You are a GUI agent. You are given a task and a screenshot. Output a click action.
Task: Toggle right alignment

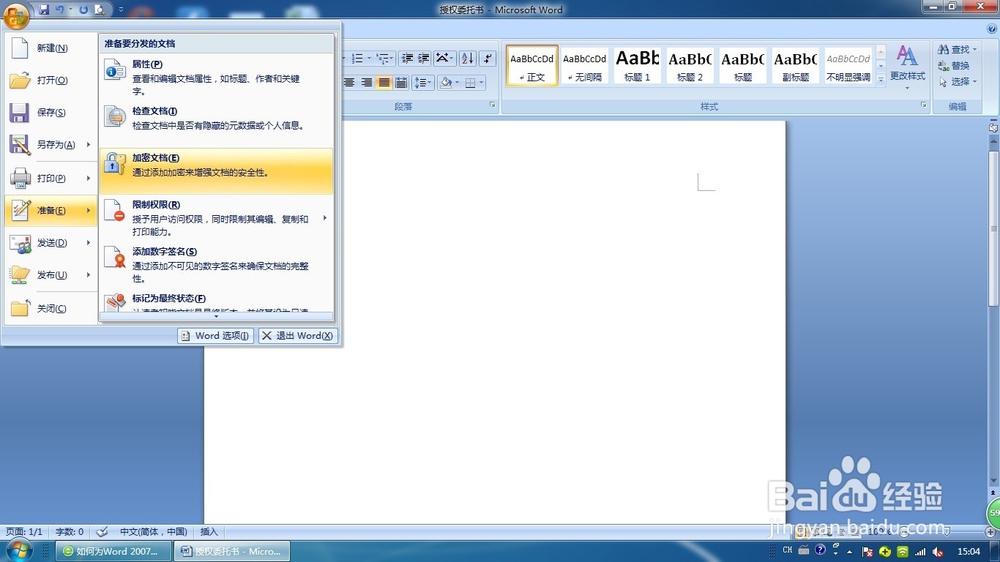(x=366, y=82)
